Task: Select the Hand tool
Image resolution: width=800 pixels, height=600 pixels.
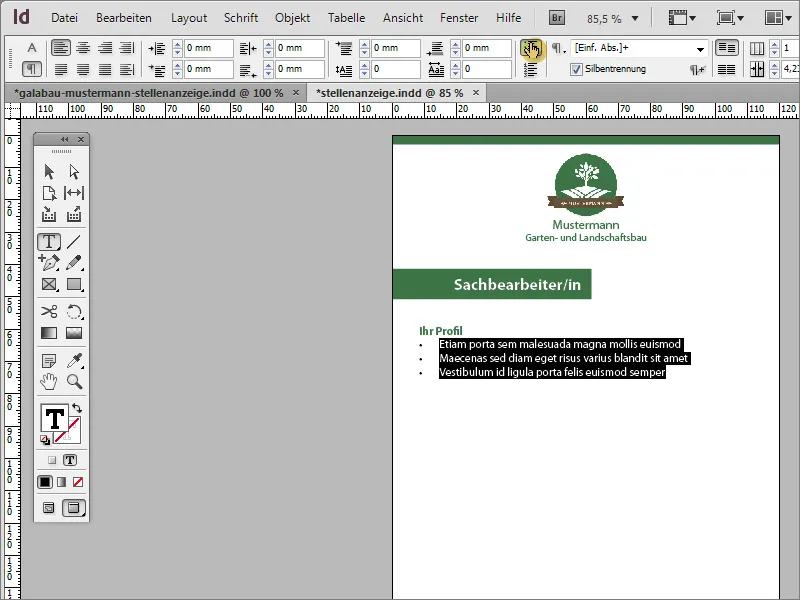Action: pos(49,382)
